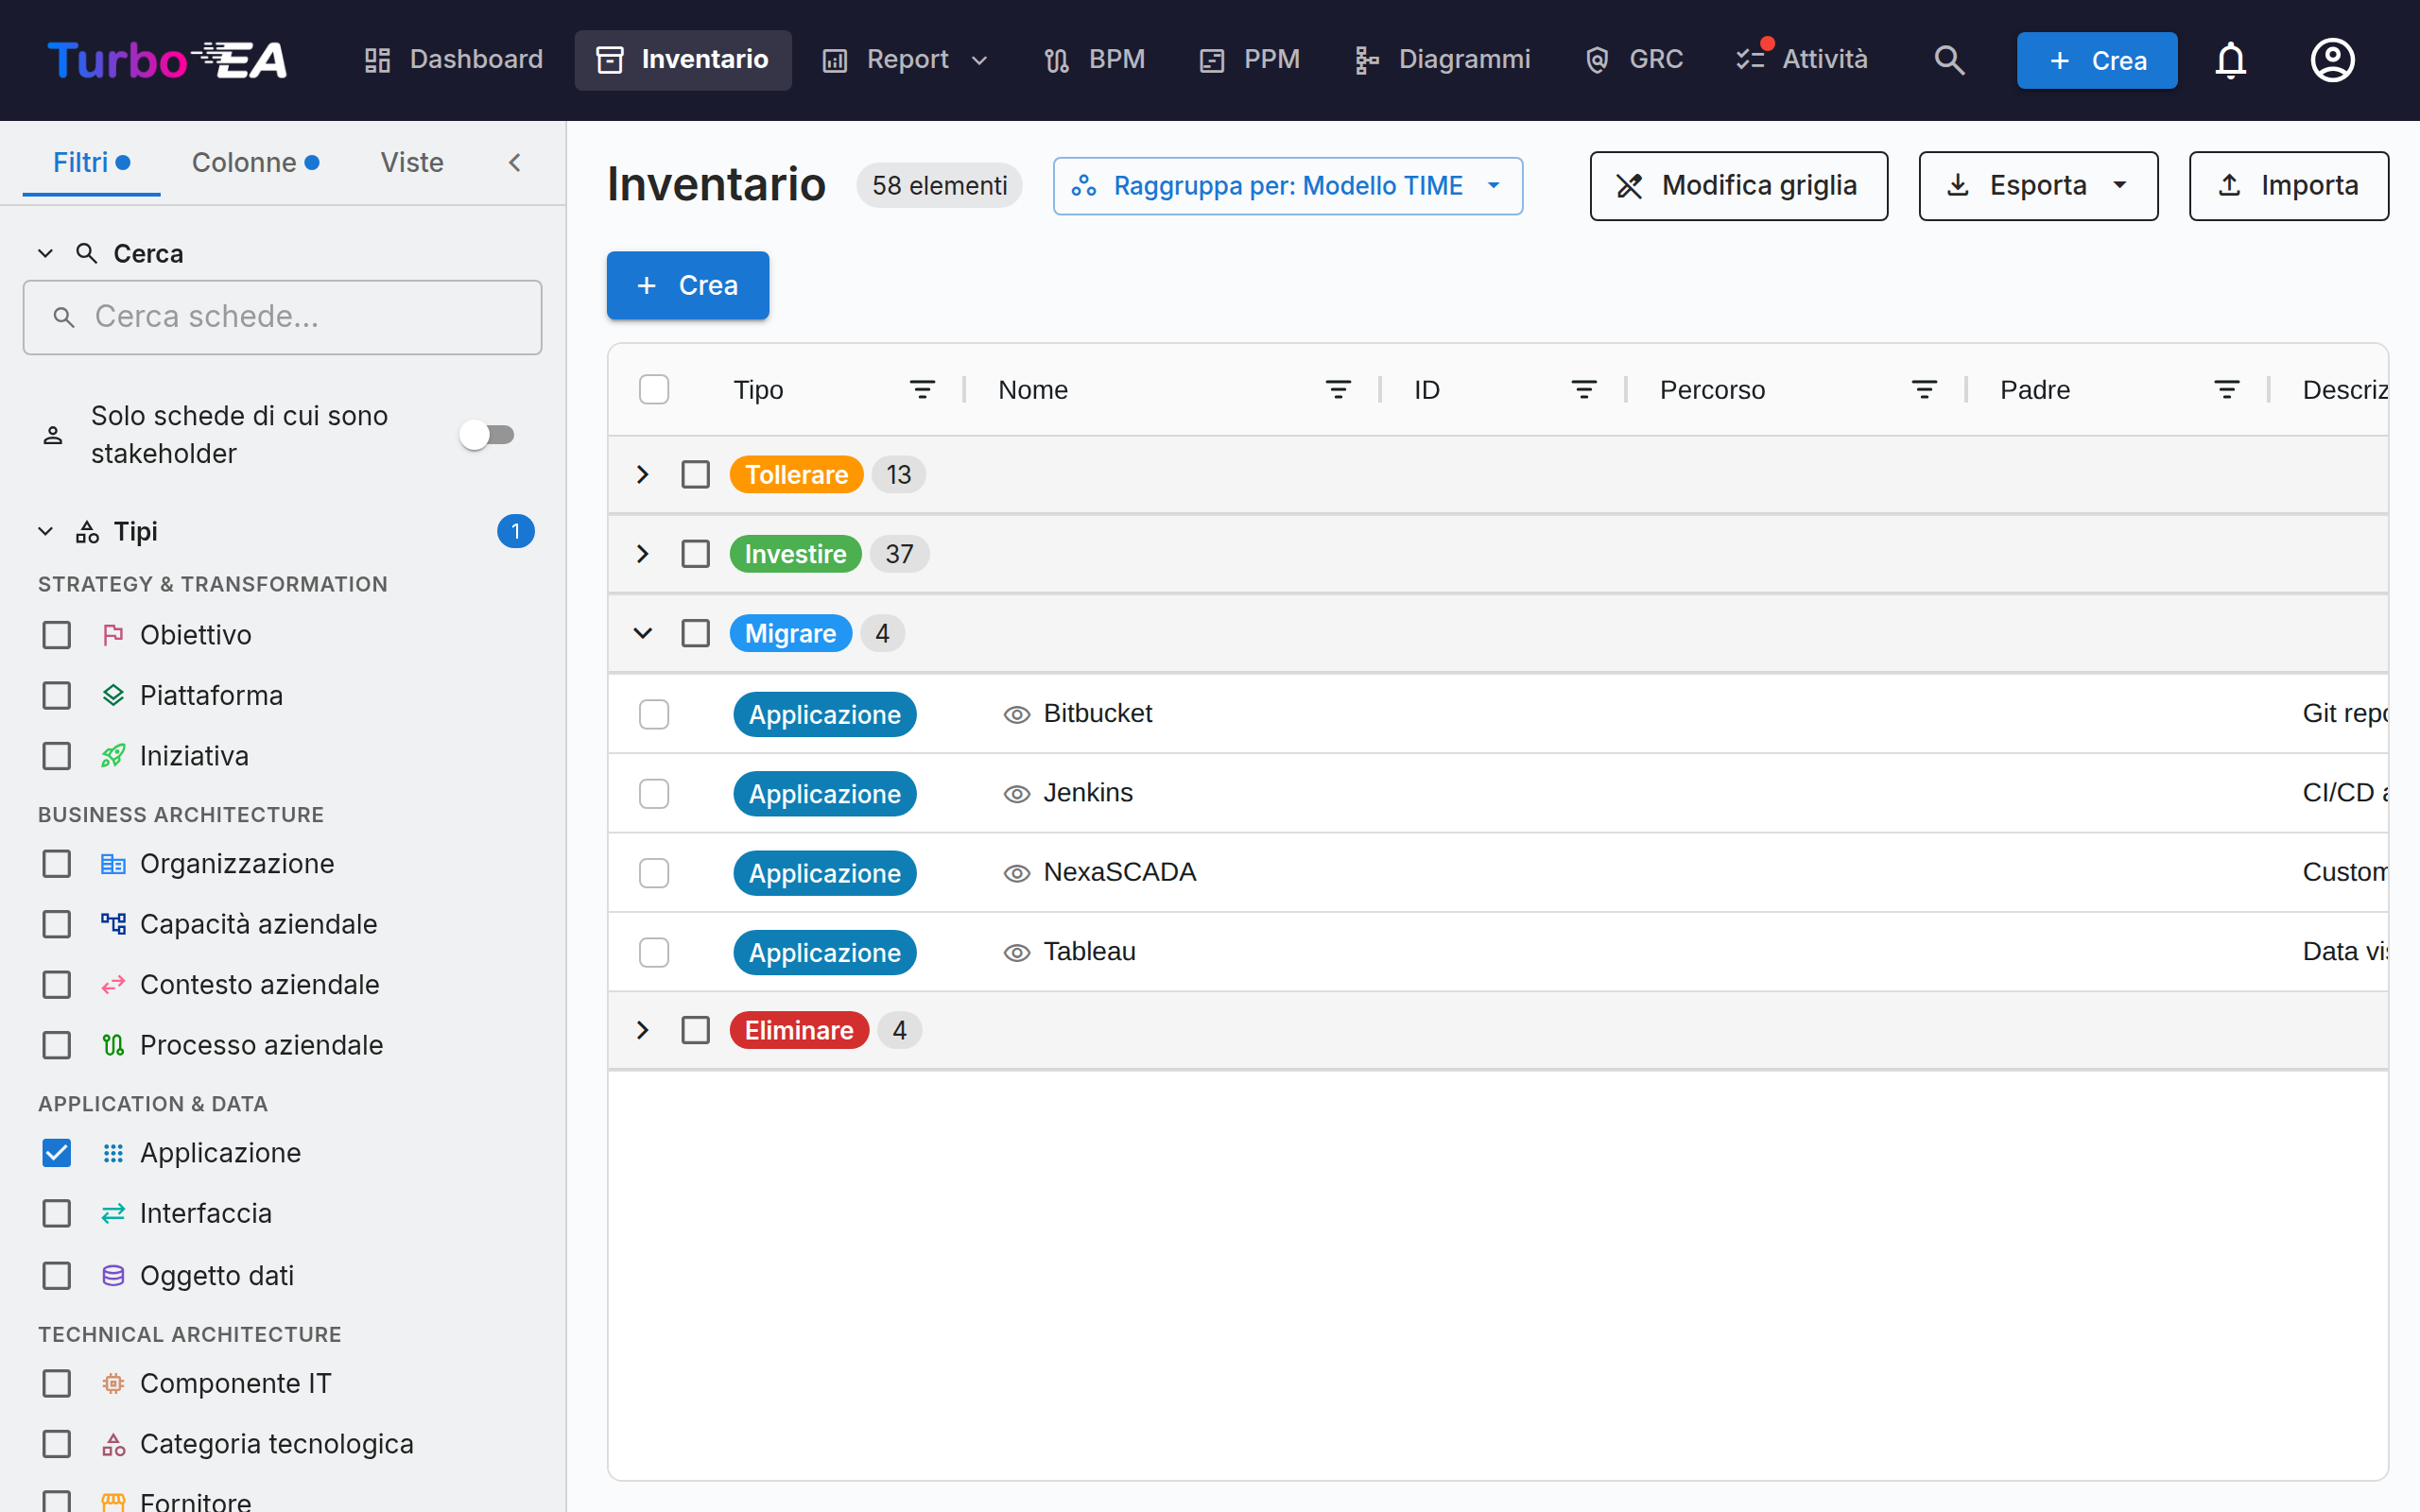Screen dimensions: 2420x1512
Task: Click the Turbo EA logo
Action: pyautogui.click(x=167, y=60)
